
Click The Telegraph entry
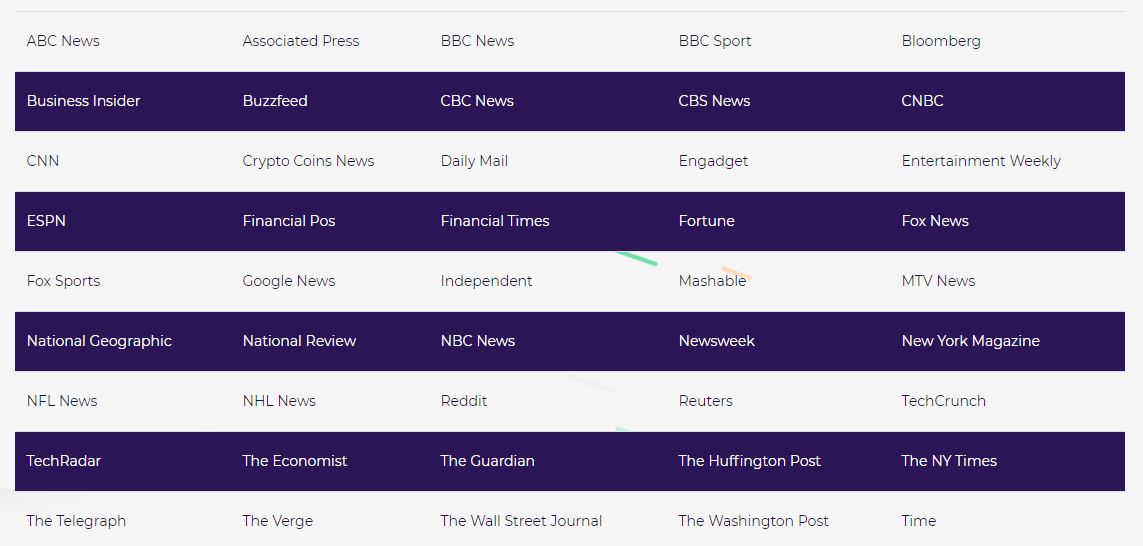76,520
